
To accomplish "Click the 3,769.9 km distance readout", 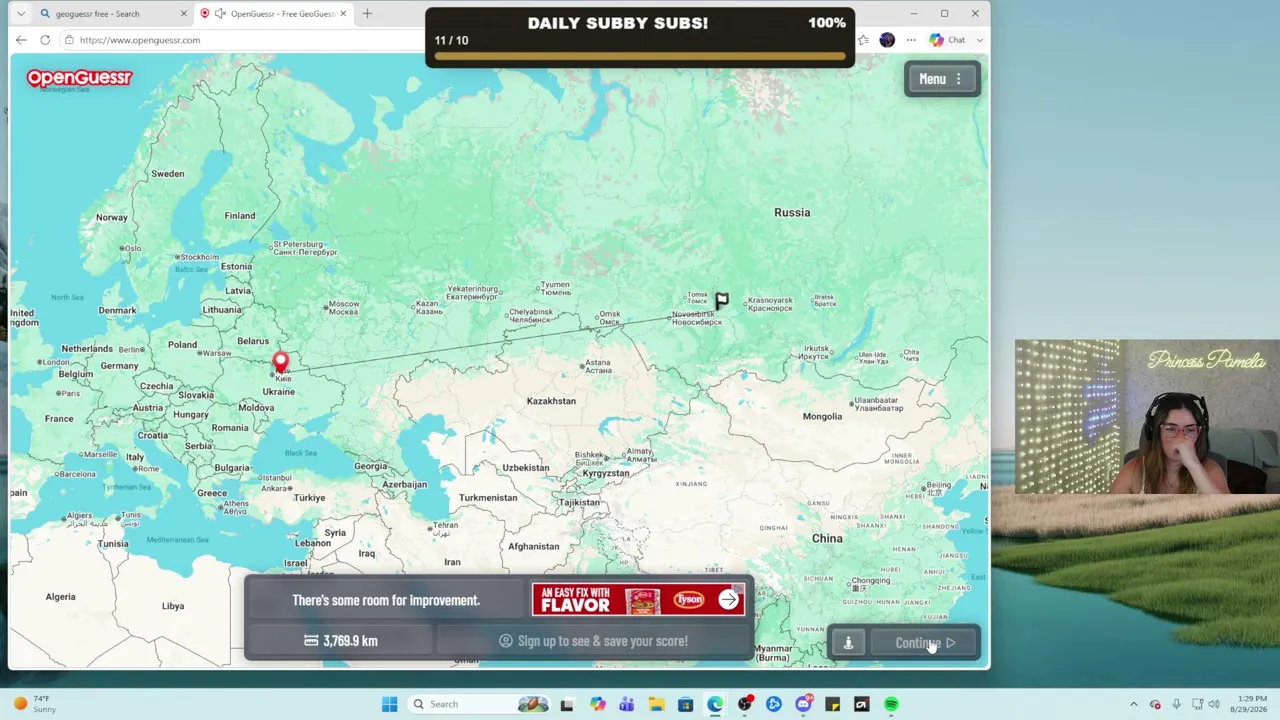I will click(341, 641).
